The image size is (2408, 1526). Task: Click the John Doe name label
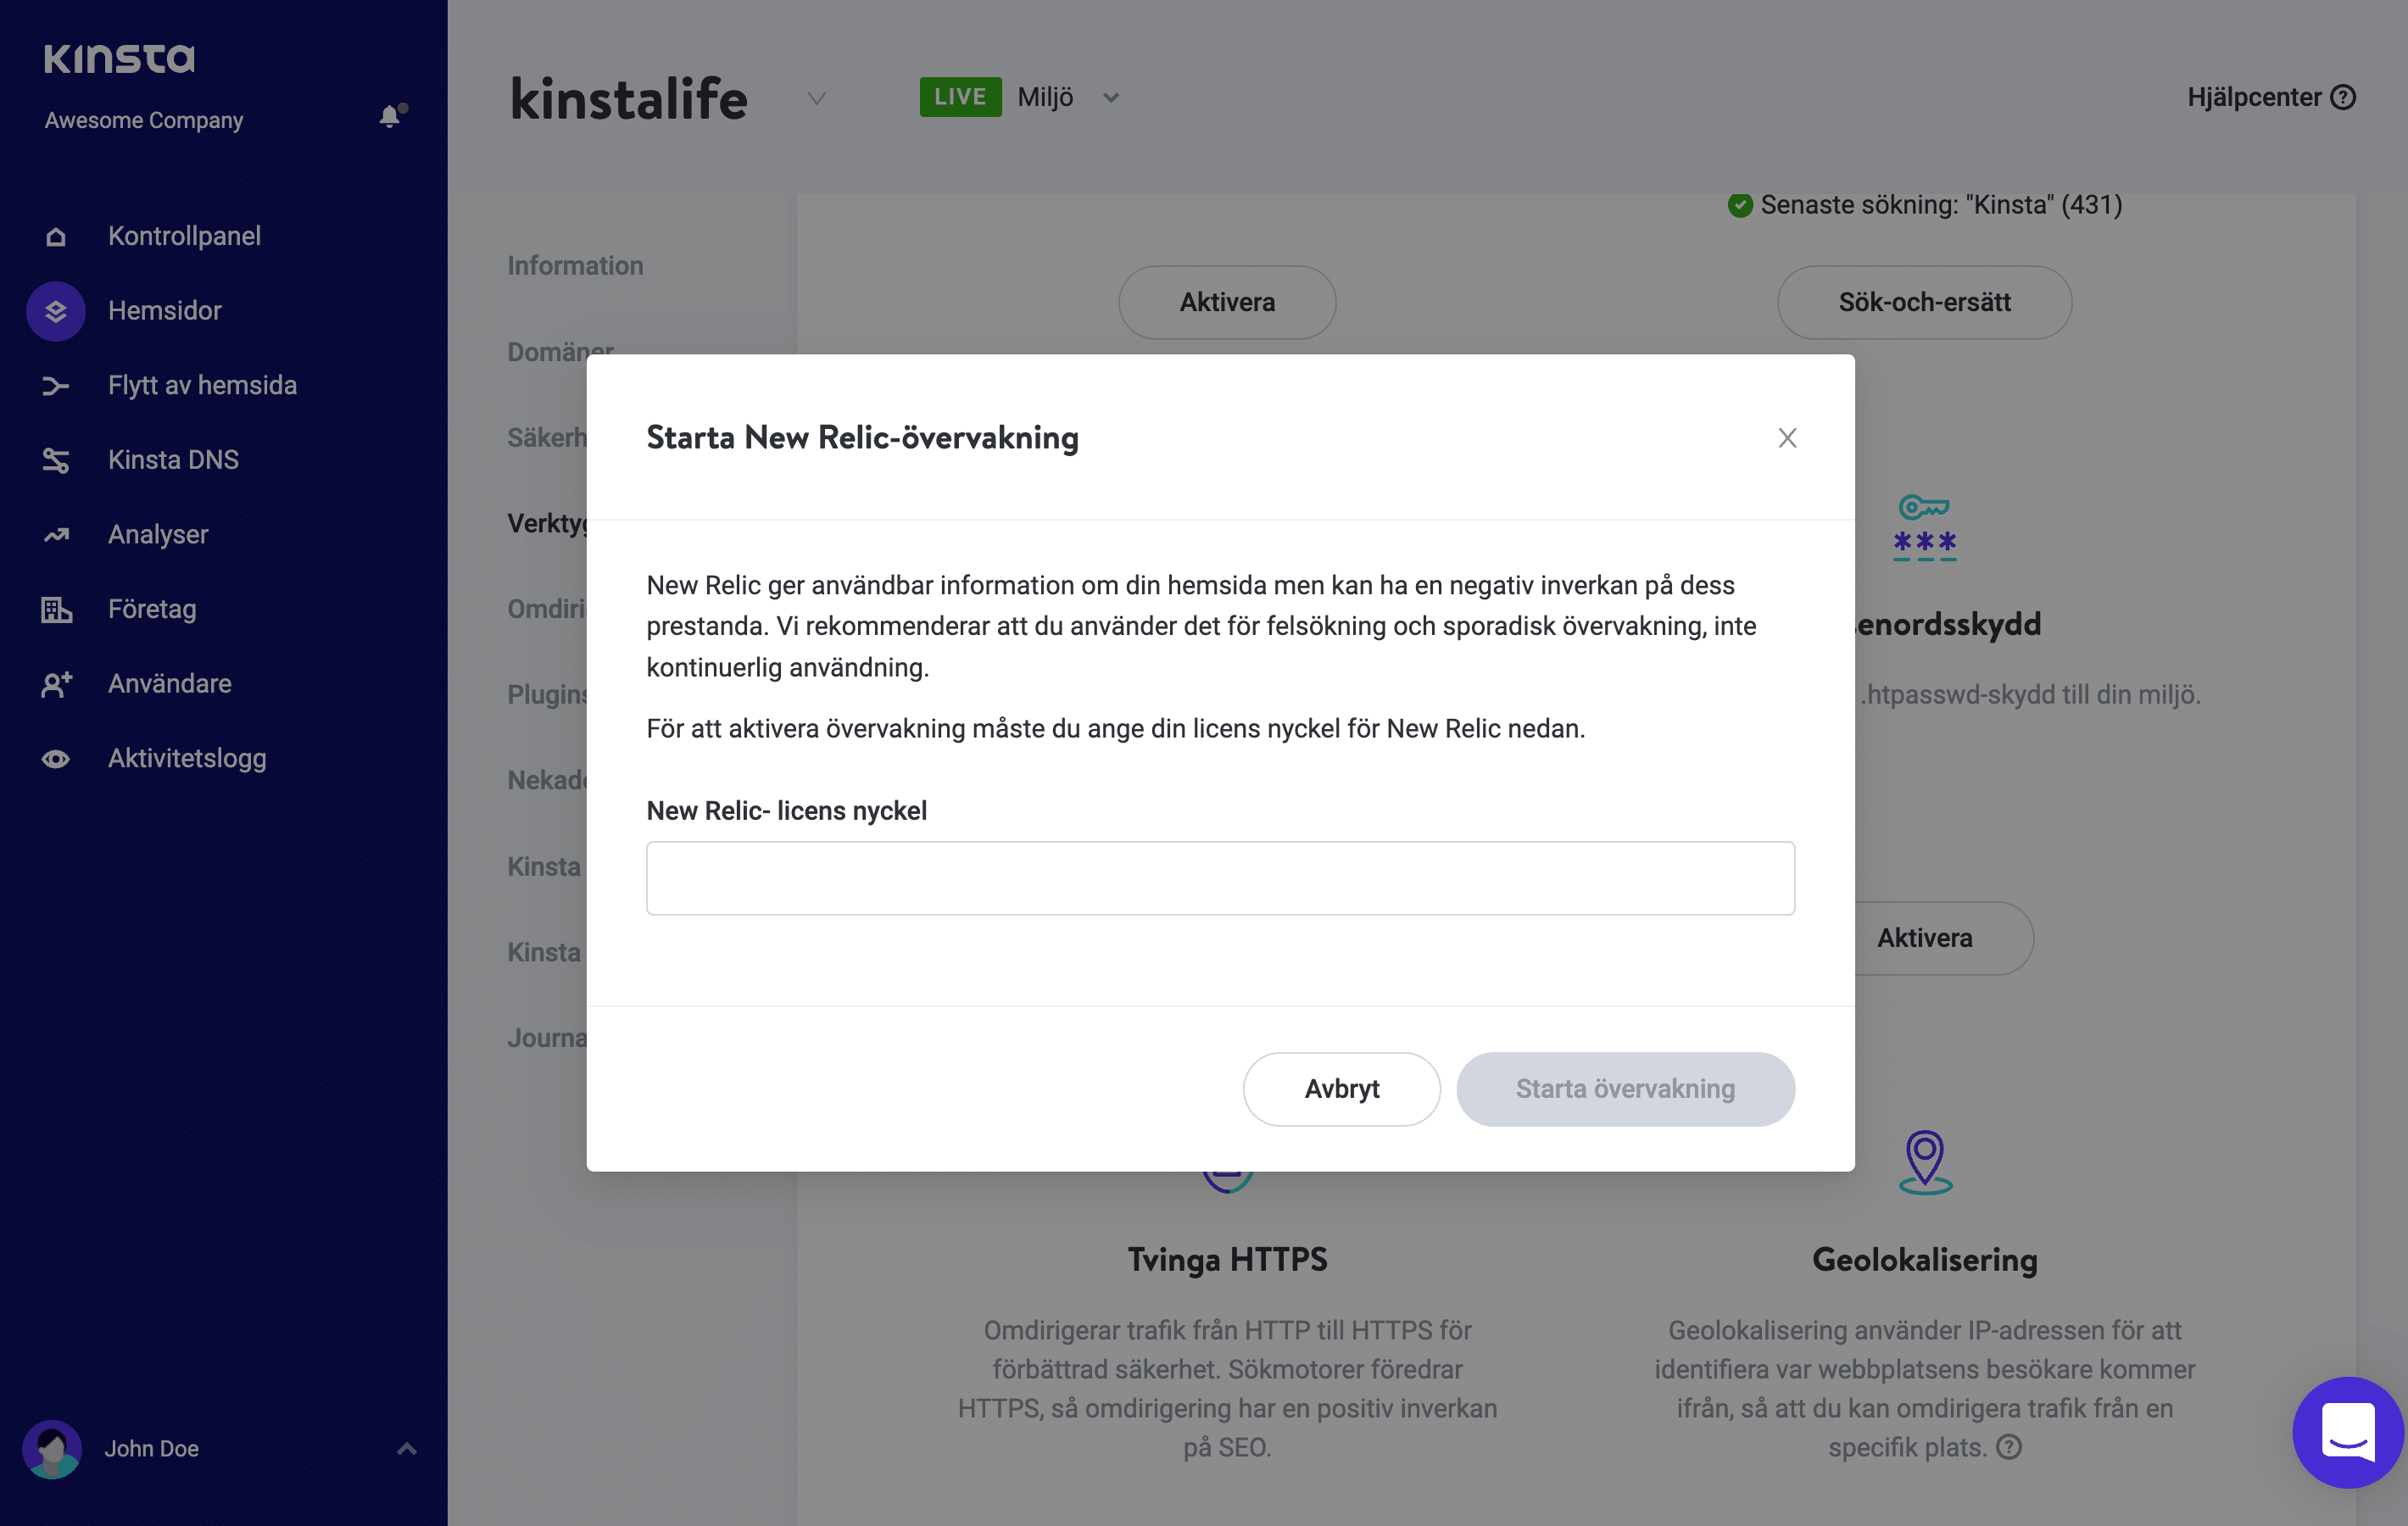pos(152,1449)
